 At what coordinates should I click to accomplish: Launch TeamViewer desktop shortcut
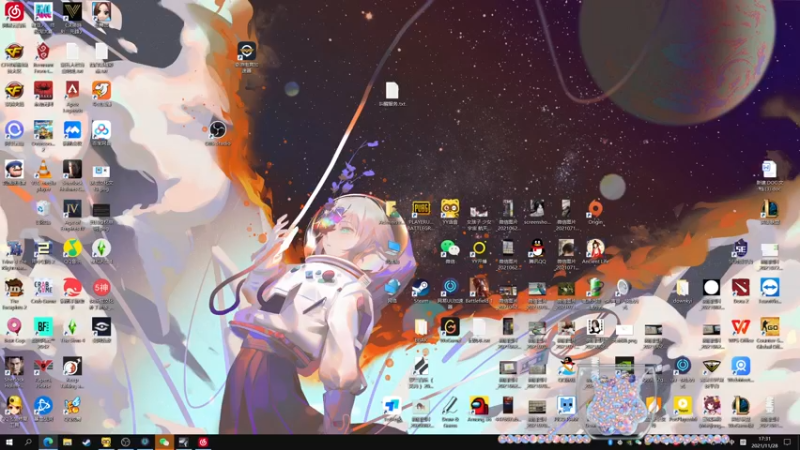tap(769, 288)
